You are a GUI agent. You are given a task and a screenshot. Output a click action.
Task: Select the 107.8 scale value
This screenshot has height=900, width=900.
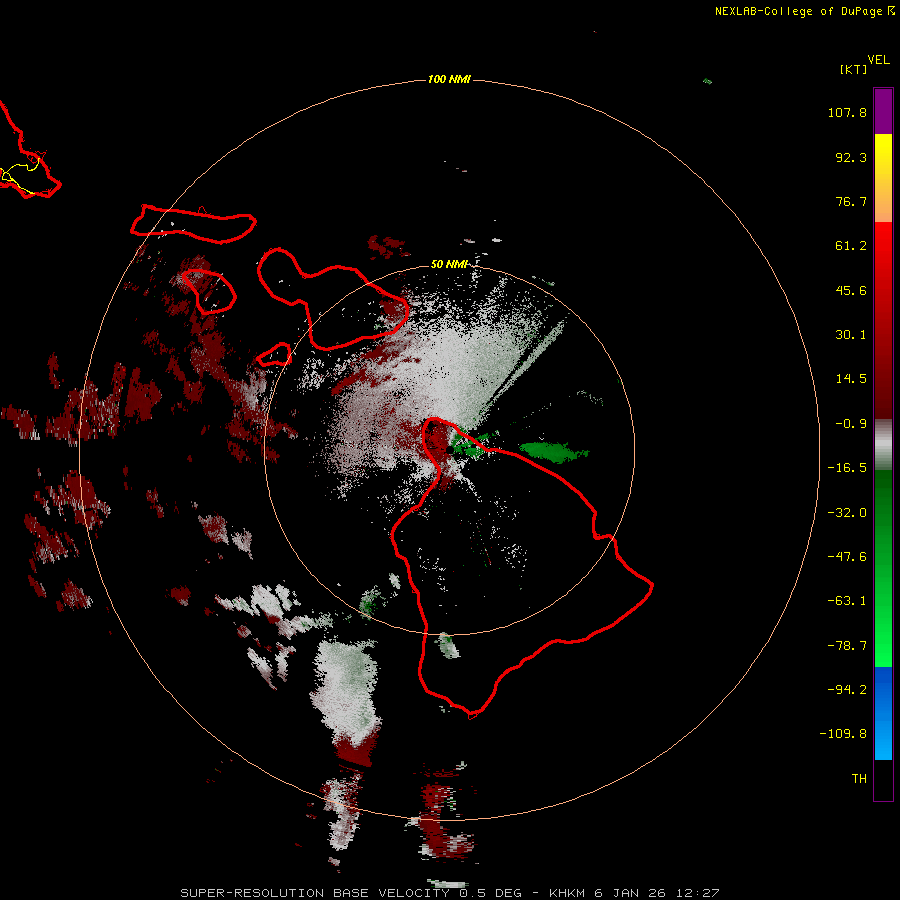click(847, 112)
